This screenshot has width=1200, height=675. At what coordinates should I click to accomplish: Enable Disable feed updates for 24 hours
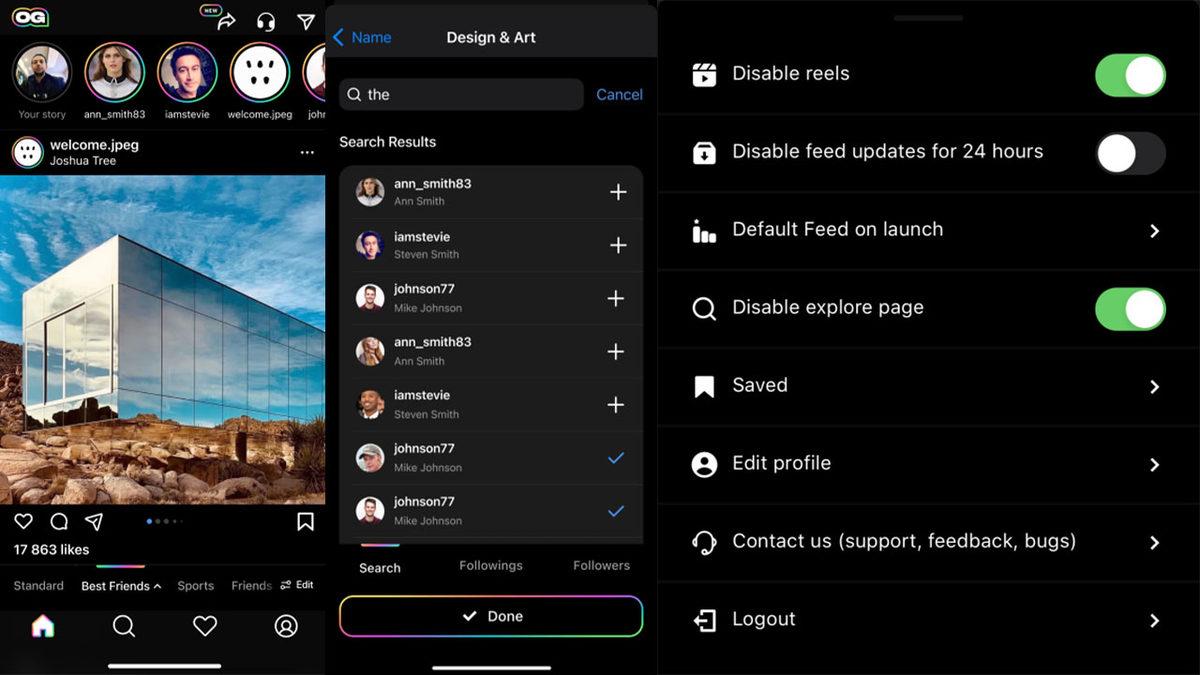(1130, 153)
